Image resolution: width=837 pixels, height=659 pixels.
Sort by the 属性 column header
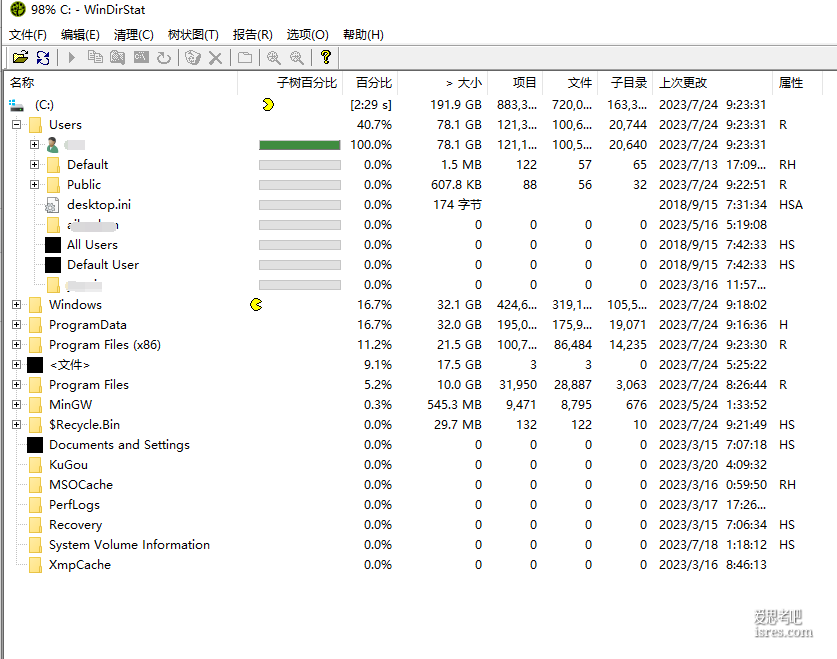point(797,83)
